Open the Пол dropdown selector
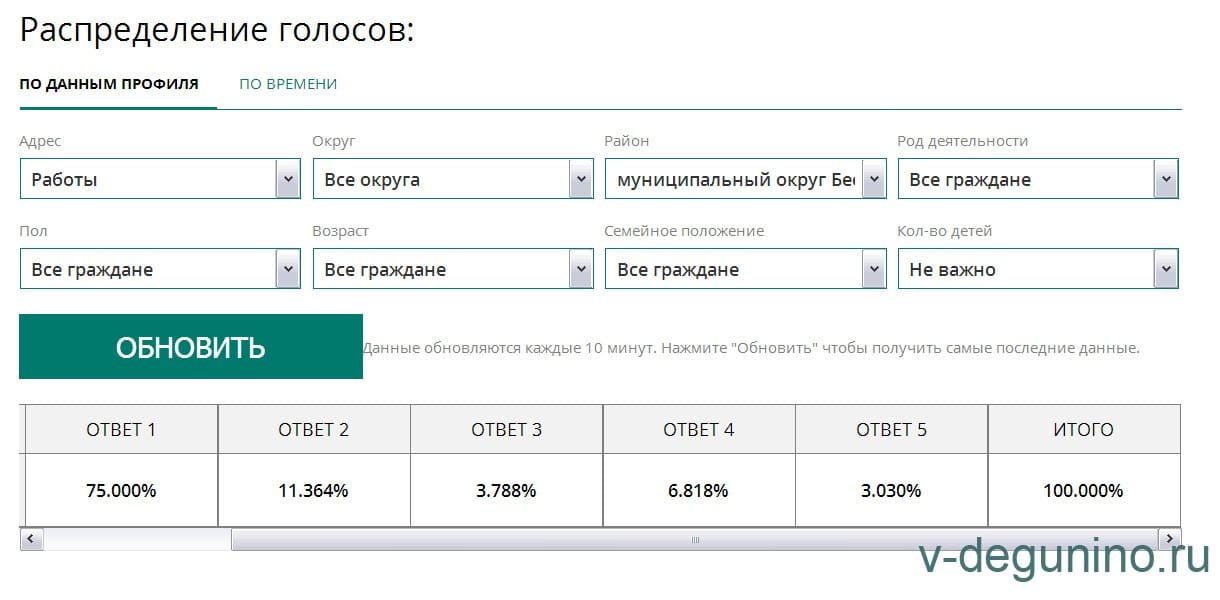The image size is (1220, 600). [160, 270]
